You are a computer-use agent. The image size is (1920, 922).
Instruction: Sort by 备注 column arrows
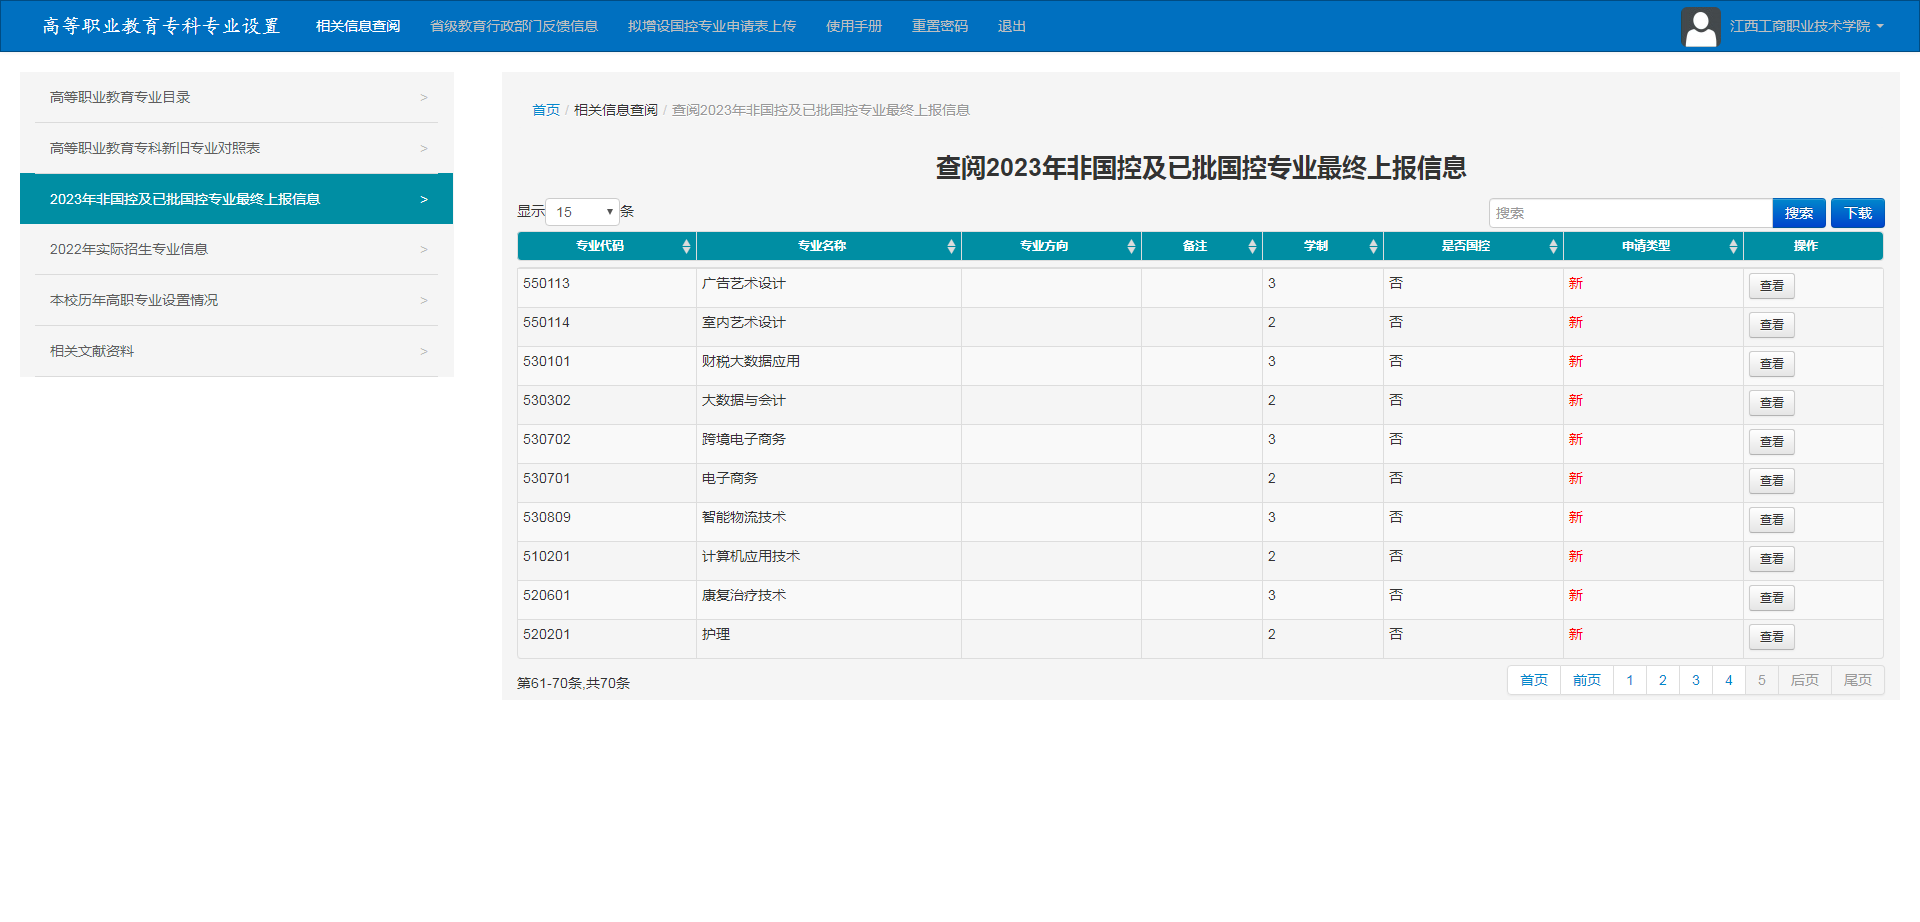click(x=1252, y=246)
